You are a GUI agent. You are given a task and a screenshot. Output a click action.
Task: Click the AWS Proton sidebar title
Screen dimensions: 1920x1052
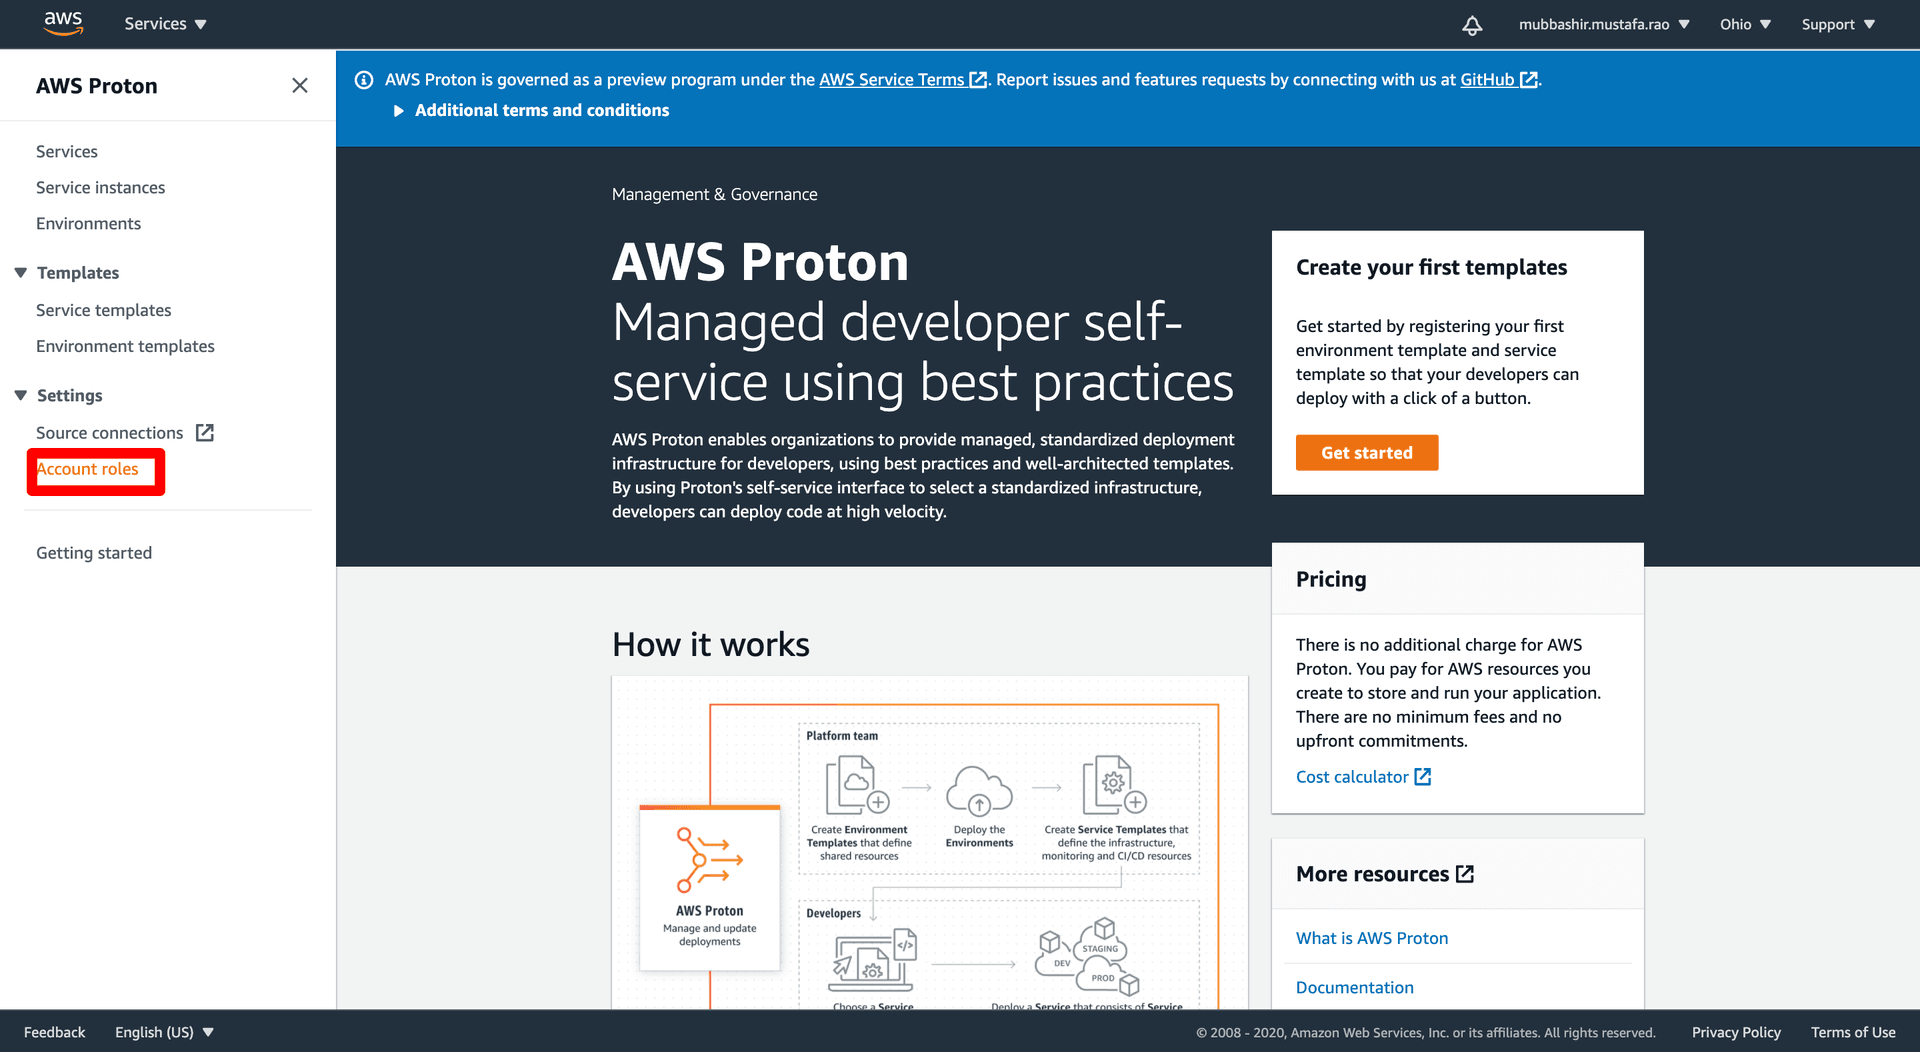[x=97, y=86]
